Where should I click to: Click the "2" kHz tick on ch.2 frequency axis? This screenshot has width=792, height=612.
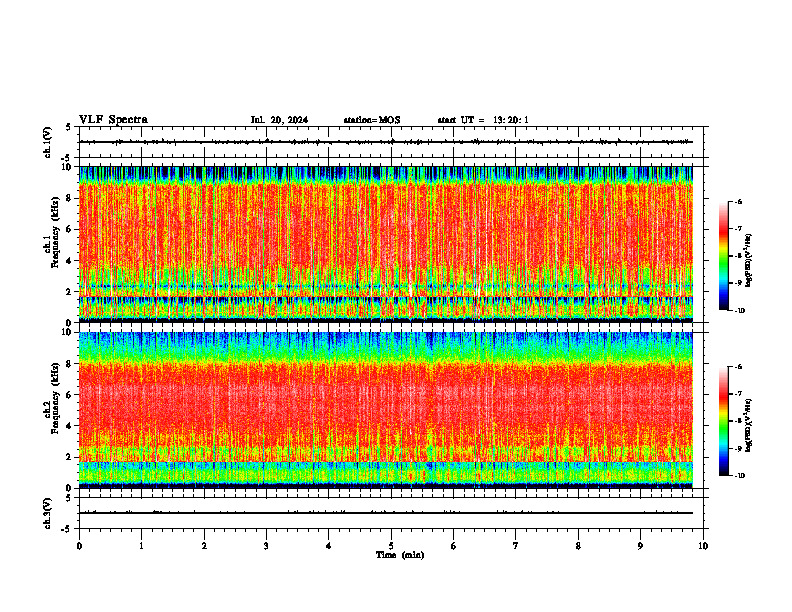coord(70,457)
